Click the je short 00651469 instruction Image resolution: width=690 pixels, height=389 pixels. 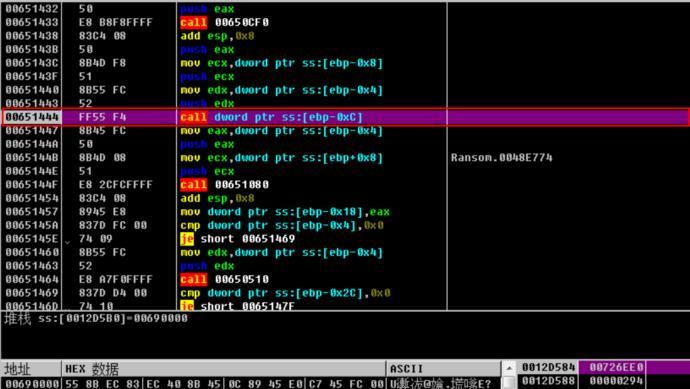point(238,239)
